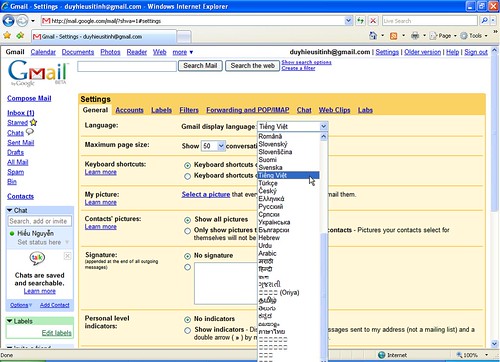Switch to the Labels settings tab
This screenshot has height=362, width=500.
tap(161, 110)
